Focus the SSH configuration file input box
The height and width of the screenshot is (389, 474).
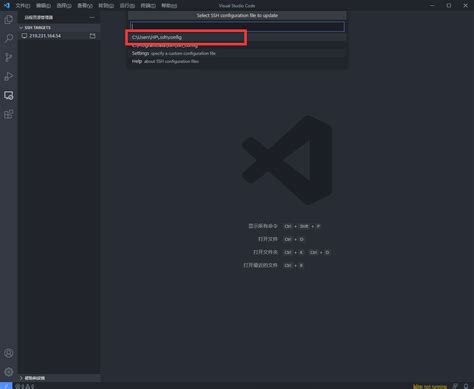coord(237,27)
